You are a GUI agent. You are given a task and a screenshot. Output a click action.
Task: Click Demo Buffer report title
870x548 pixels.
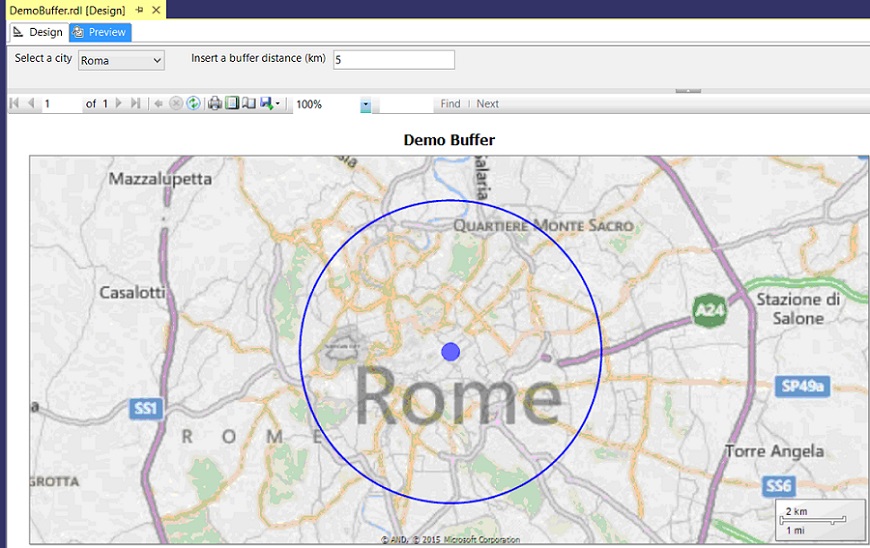point(449,140)
